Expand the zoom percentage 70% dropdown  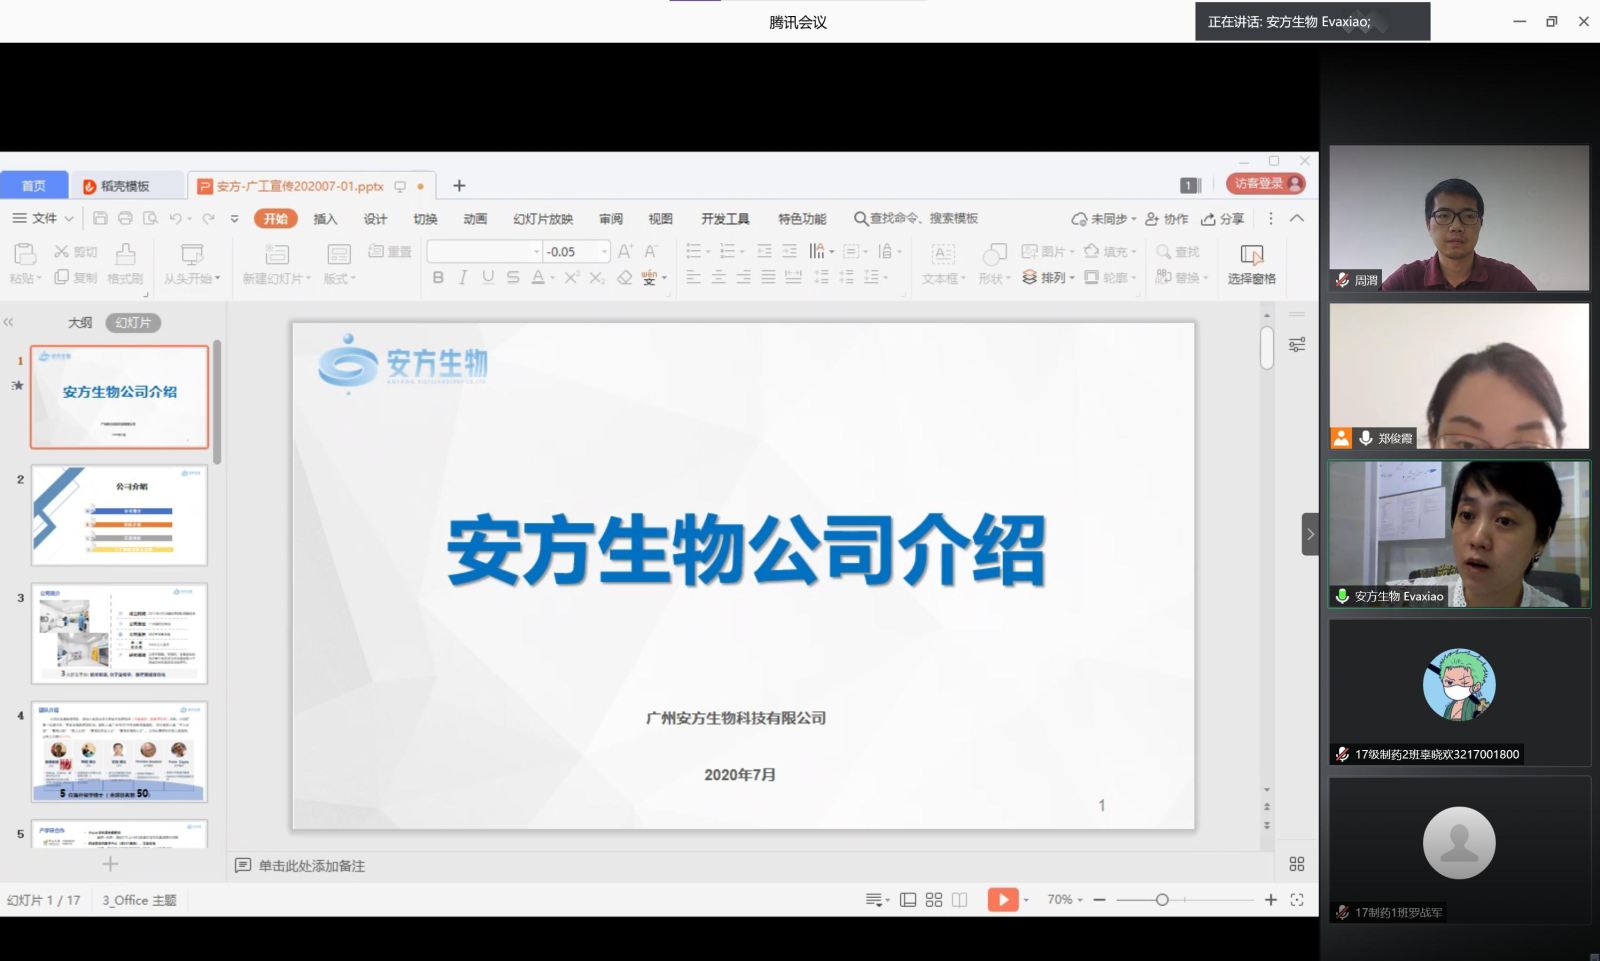1065,900
